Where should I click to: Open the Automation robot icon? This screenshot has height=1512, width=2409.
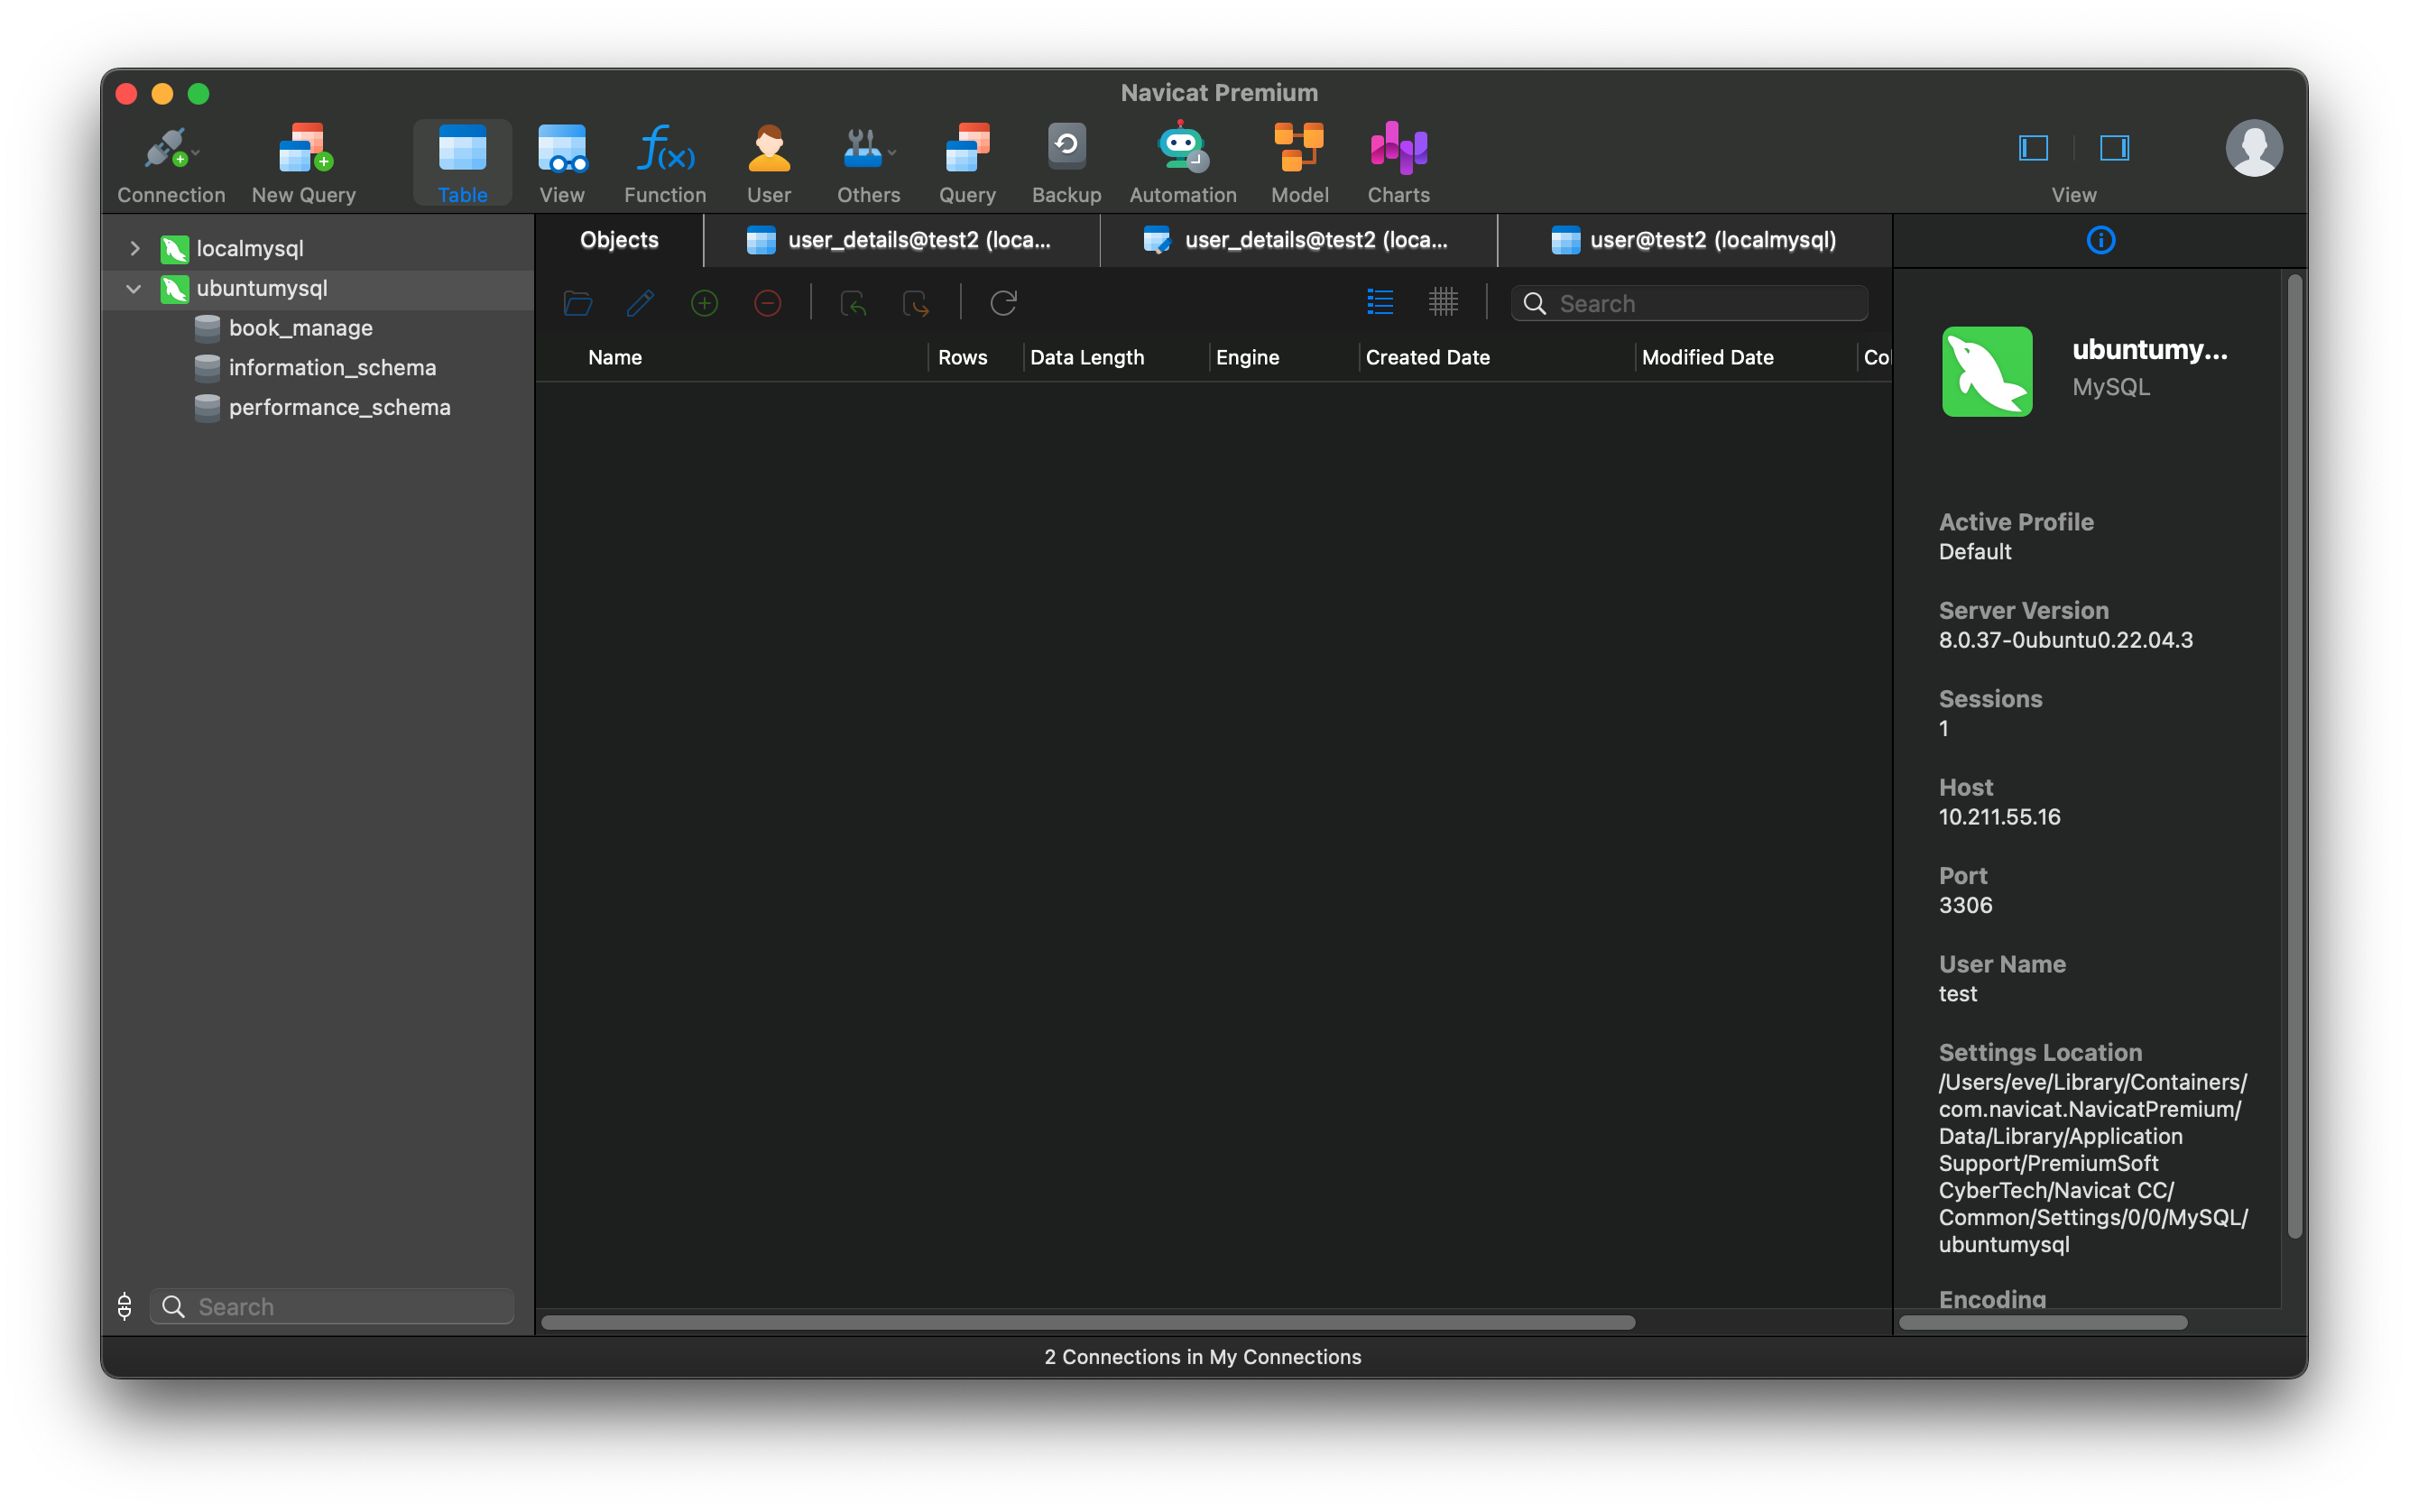click(x=1182, y=146)
